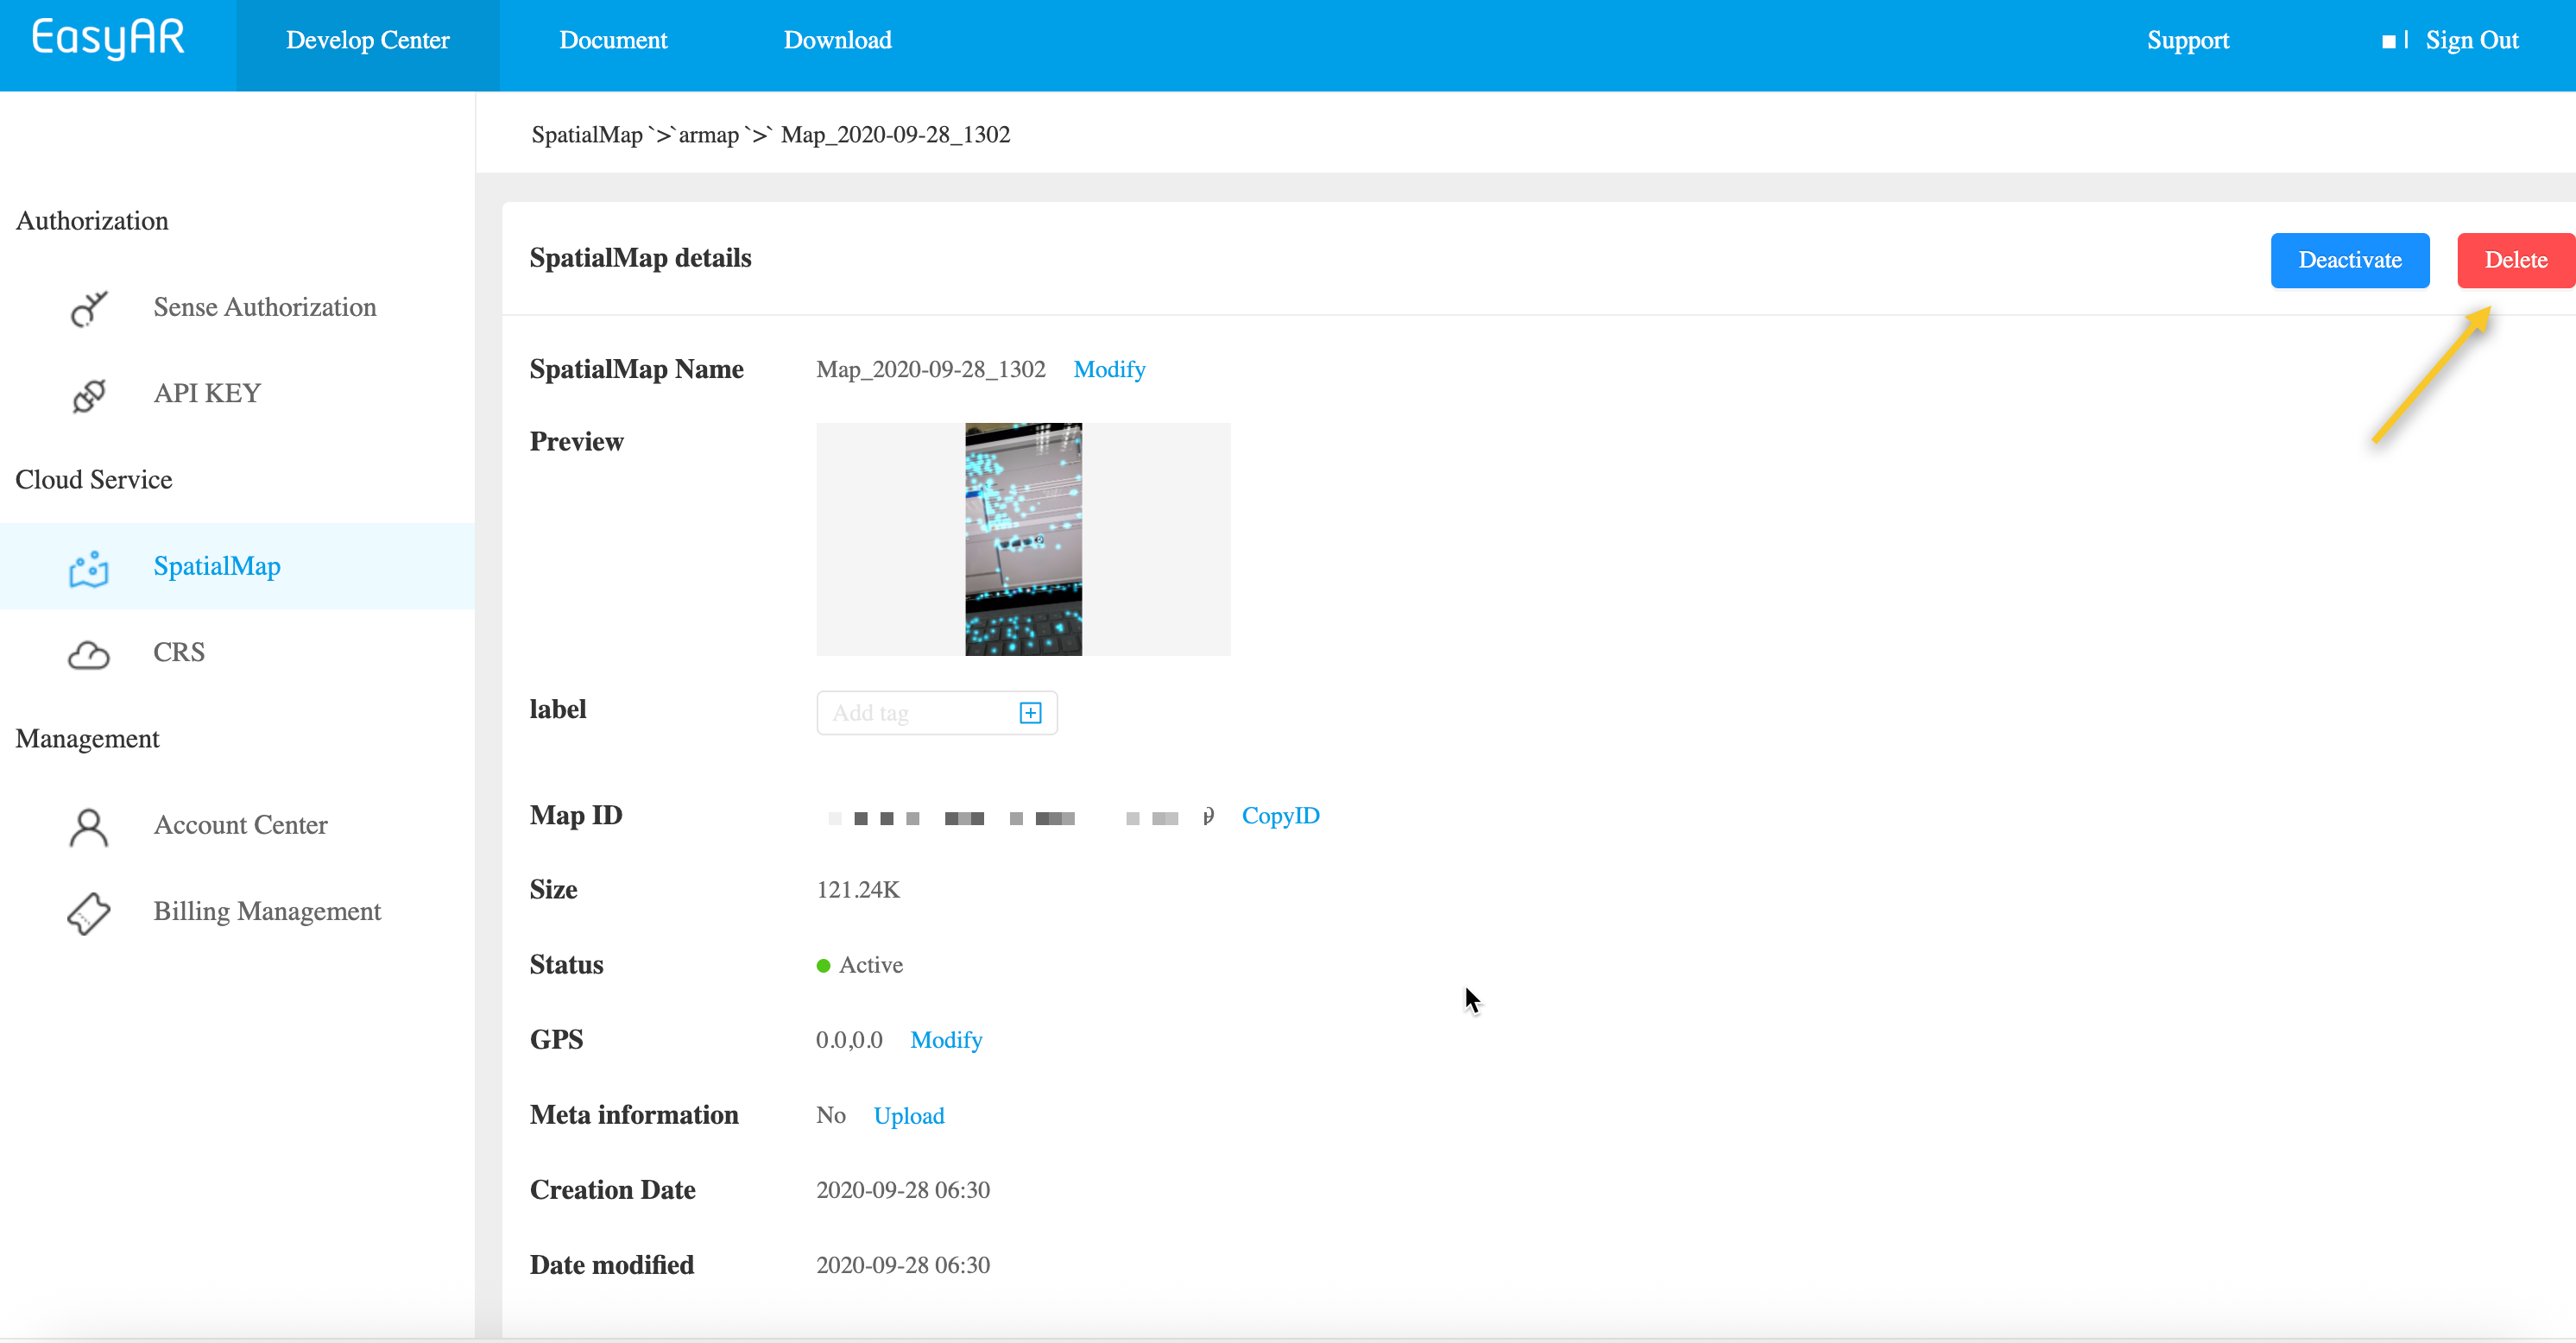
Task: Click CopyID next to Map ID
Action: 1280,816
